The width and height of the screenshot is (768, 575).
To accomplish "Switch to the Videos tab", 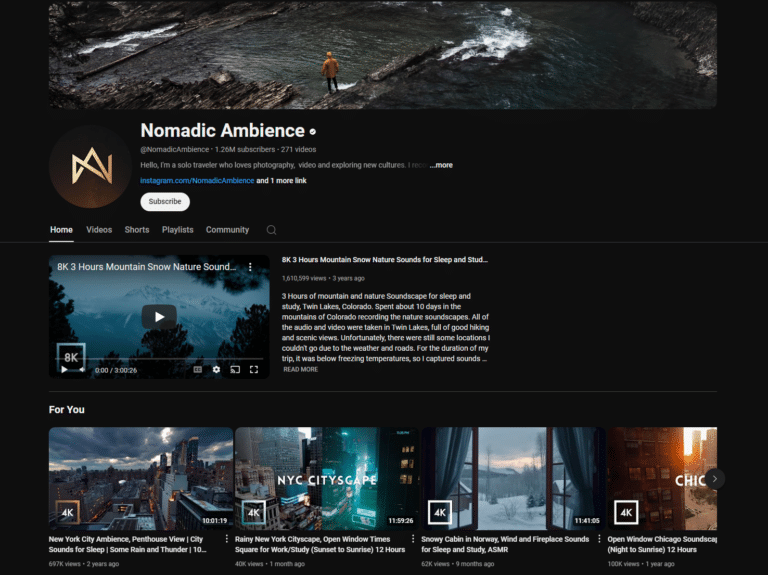I will (x=99, y=230).
